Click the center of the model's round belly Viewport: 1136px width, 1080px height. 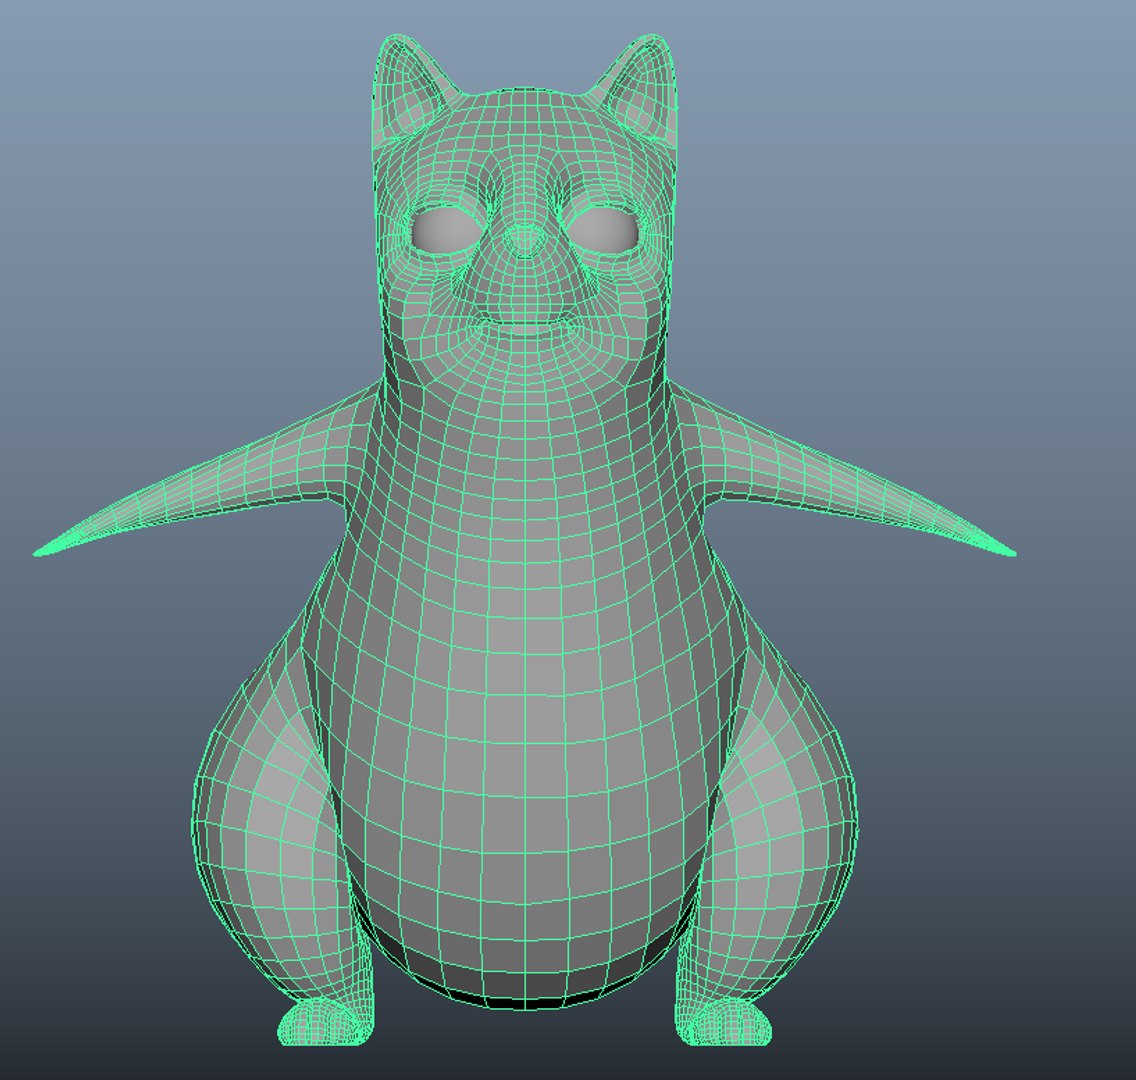coord(524,768)
